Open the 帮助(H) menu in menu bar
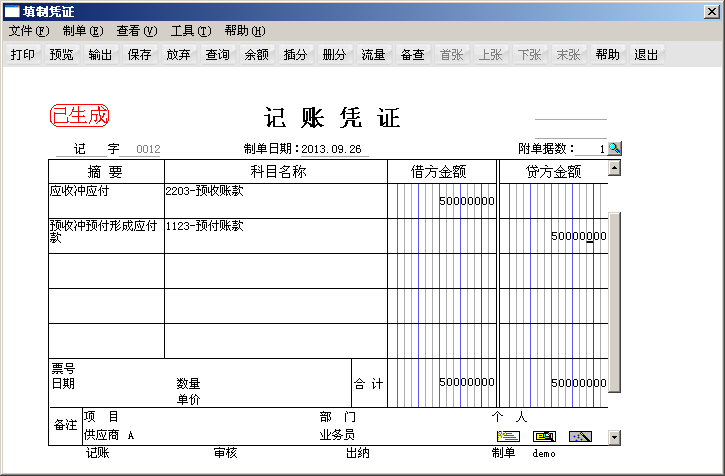Image resolution: width=725 pixels, height=476 pixels. coord(245,31)
